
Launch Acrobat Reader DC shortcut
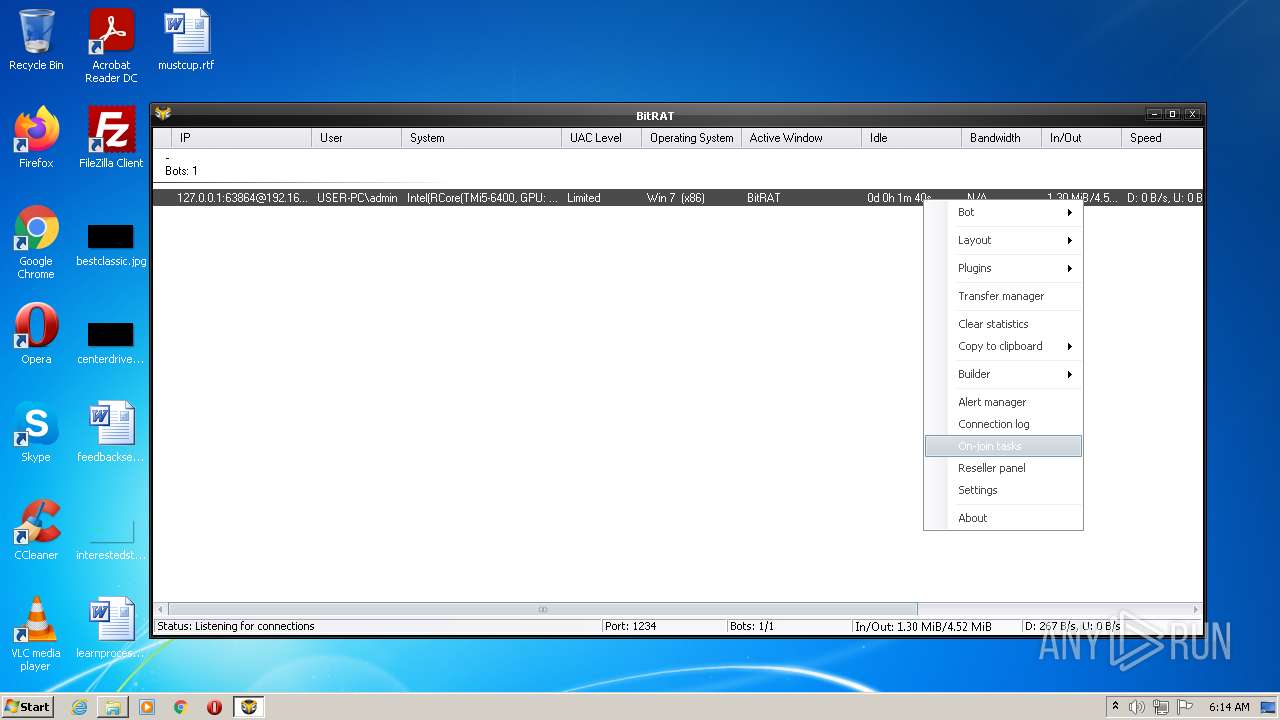point(111,47)
